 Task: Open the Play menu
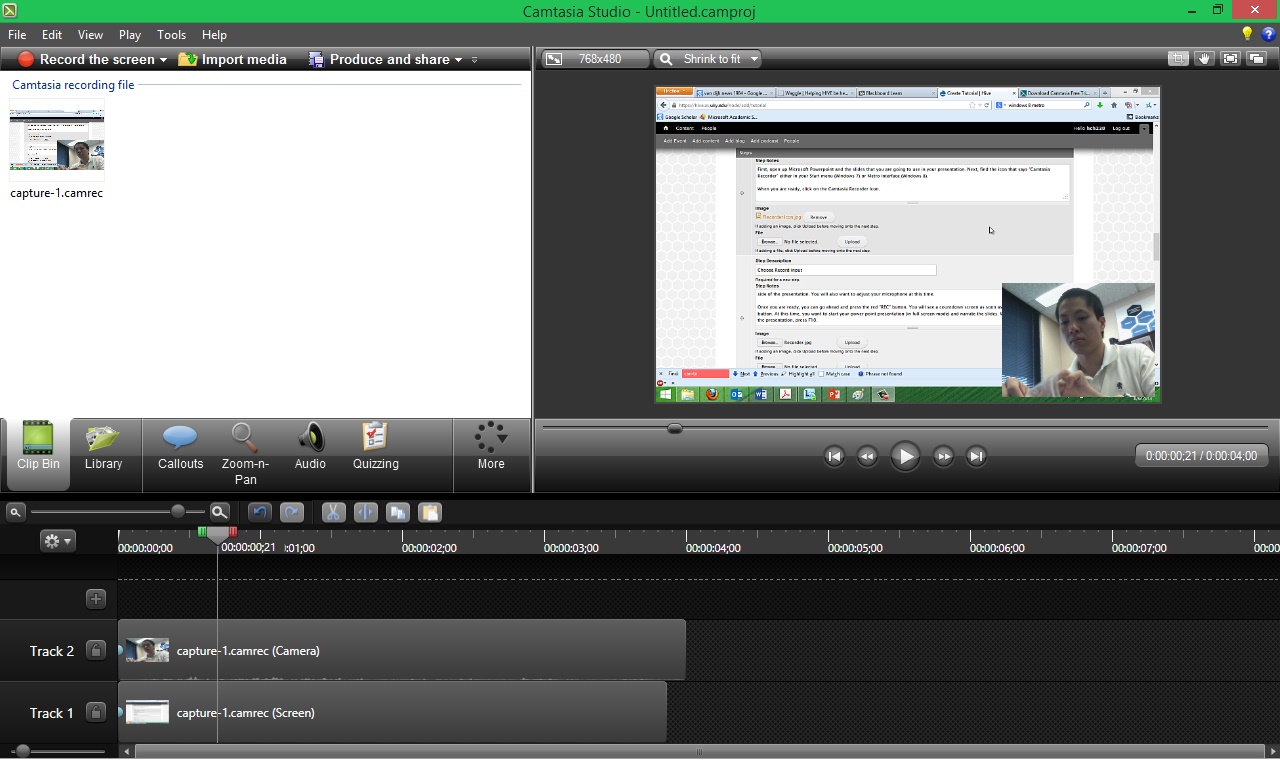point(130,34)
